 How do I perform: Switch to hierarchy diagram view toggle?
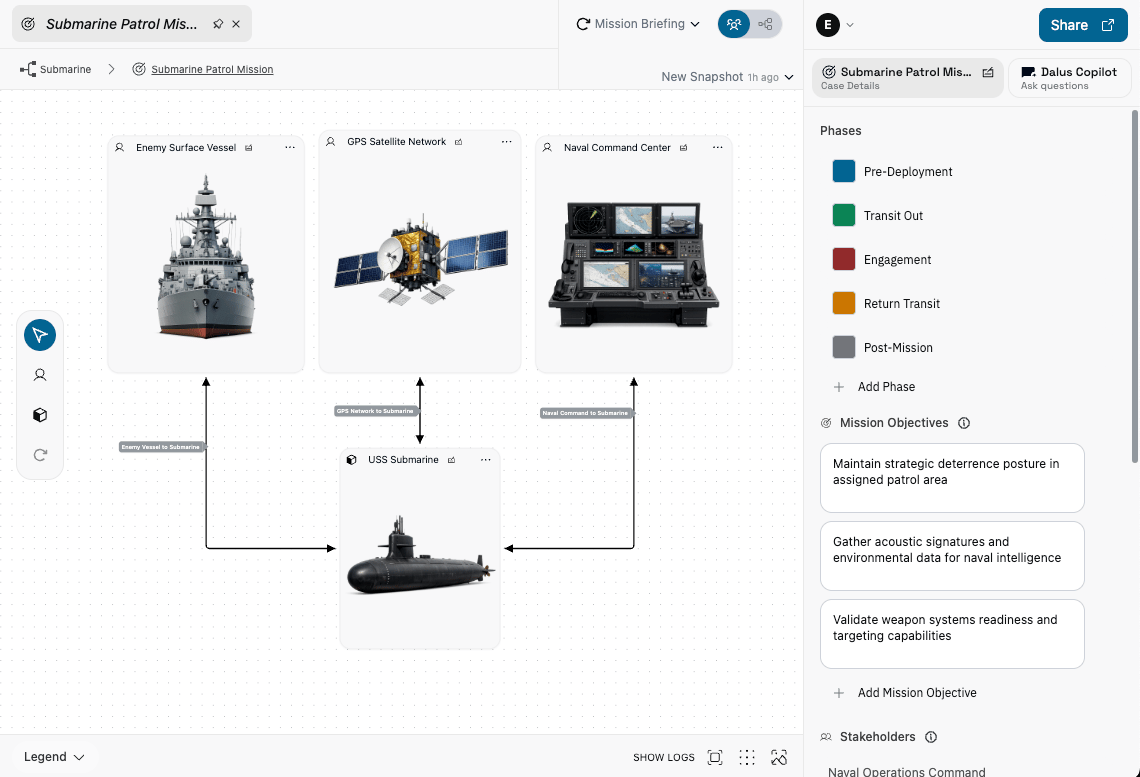[x=766, y=24]
